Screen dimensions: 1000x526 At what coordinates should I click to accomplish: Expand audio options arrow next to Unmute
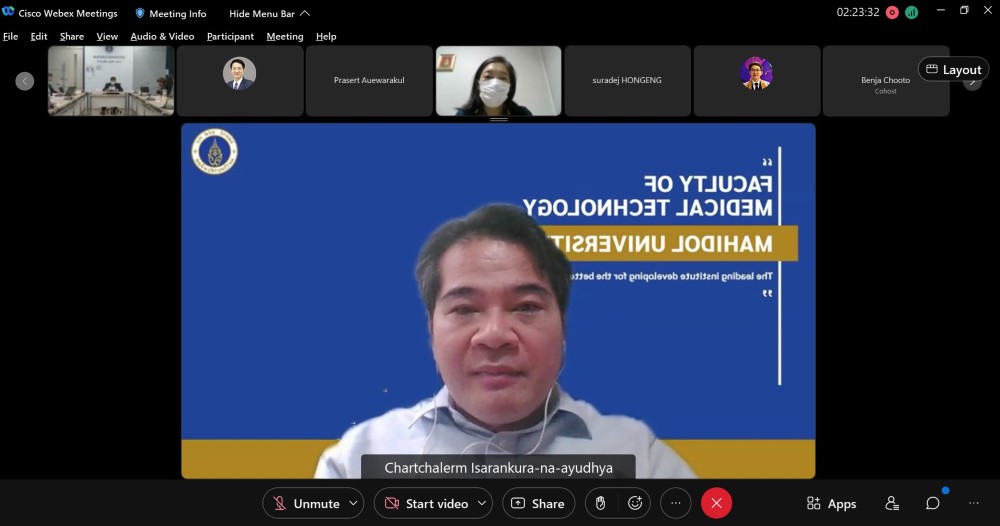pos(353,503)
